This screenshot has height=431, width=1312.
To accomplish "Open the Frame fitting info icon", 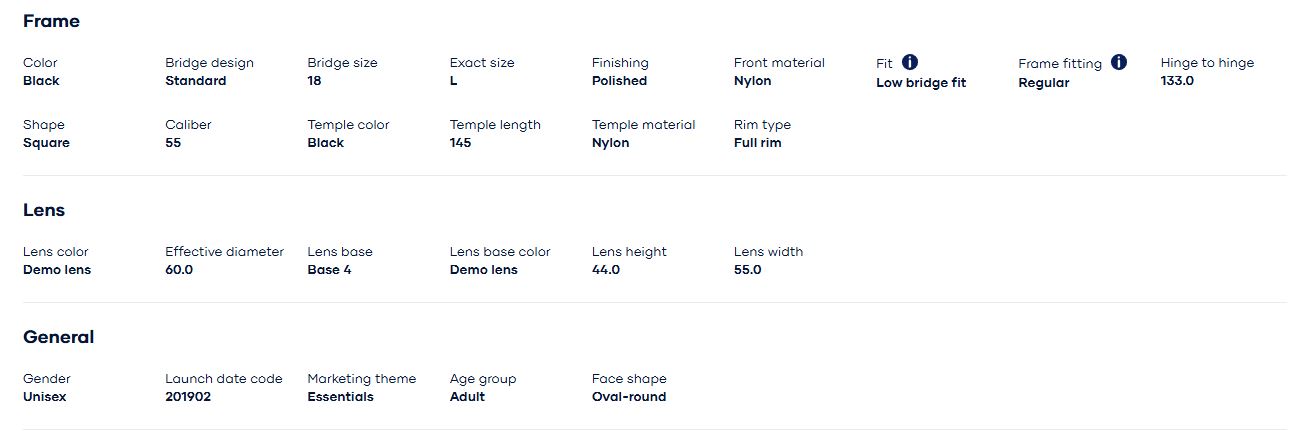I will click(1119, 62).
